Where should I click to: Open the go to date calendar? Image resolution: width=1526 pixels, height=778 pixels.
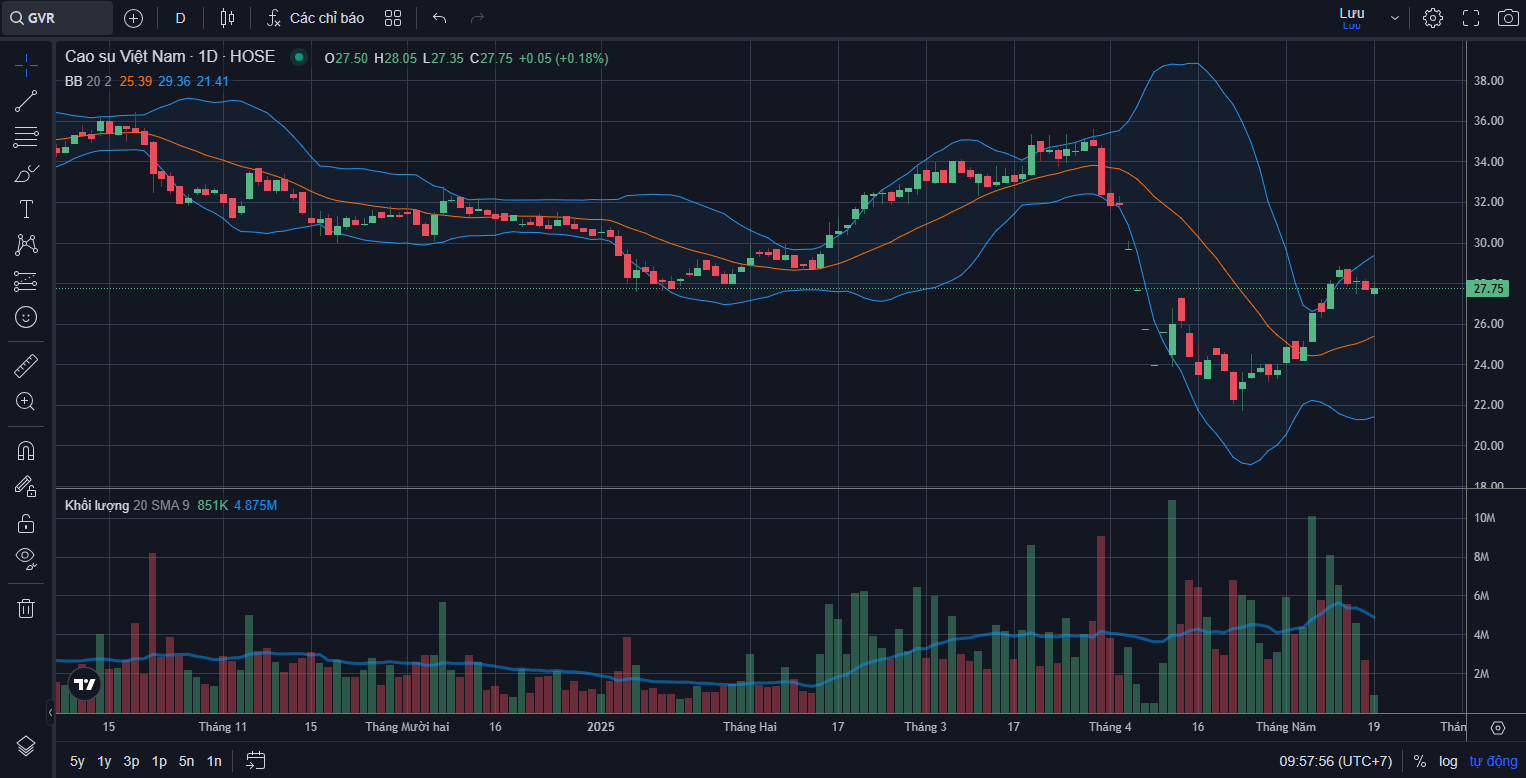click(x=256, y=761)
